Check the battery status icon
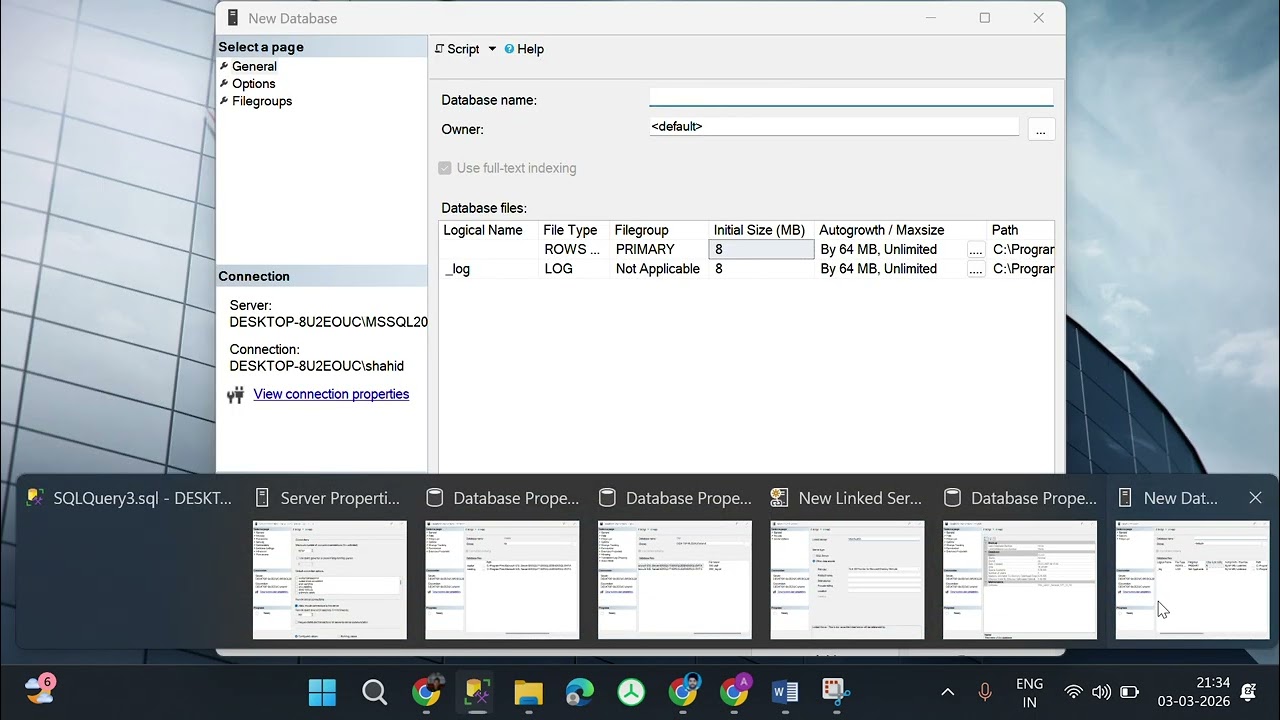Viewport: 1280px width, 720px height. (x=1129, y=692)
